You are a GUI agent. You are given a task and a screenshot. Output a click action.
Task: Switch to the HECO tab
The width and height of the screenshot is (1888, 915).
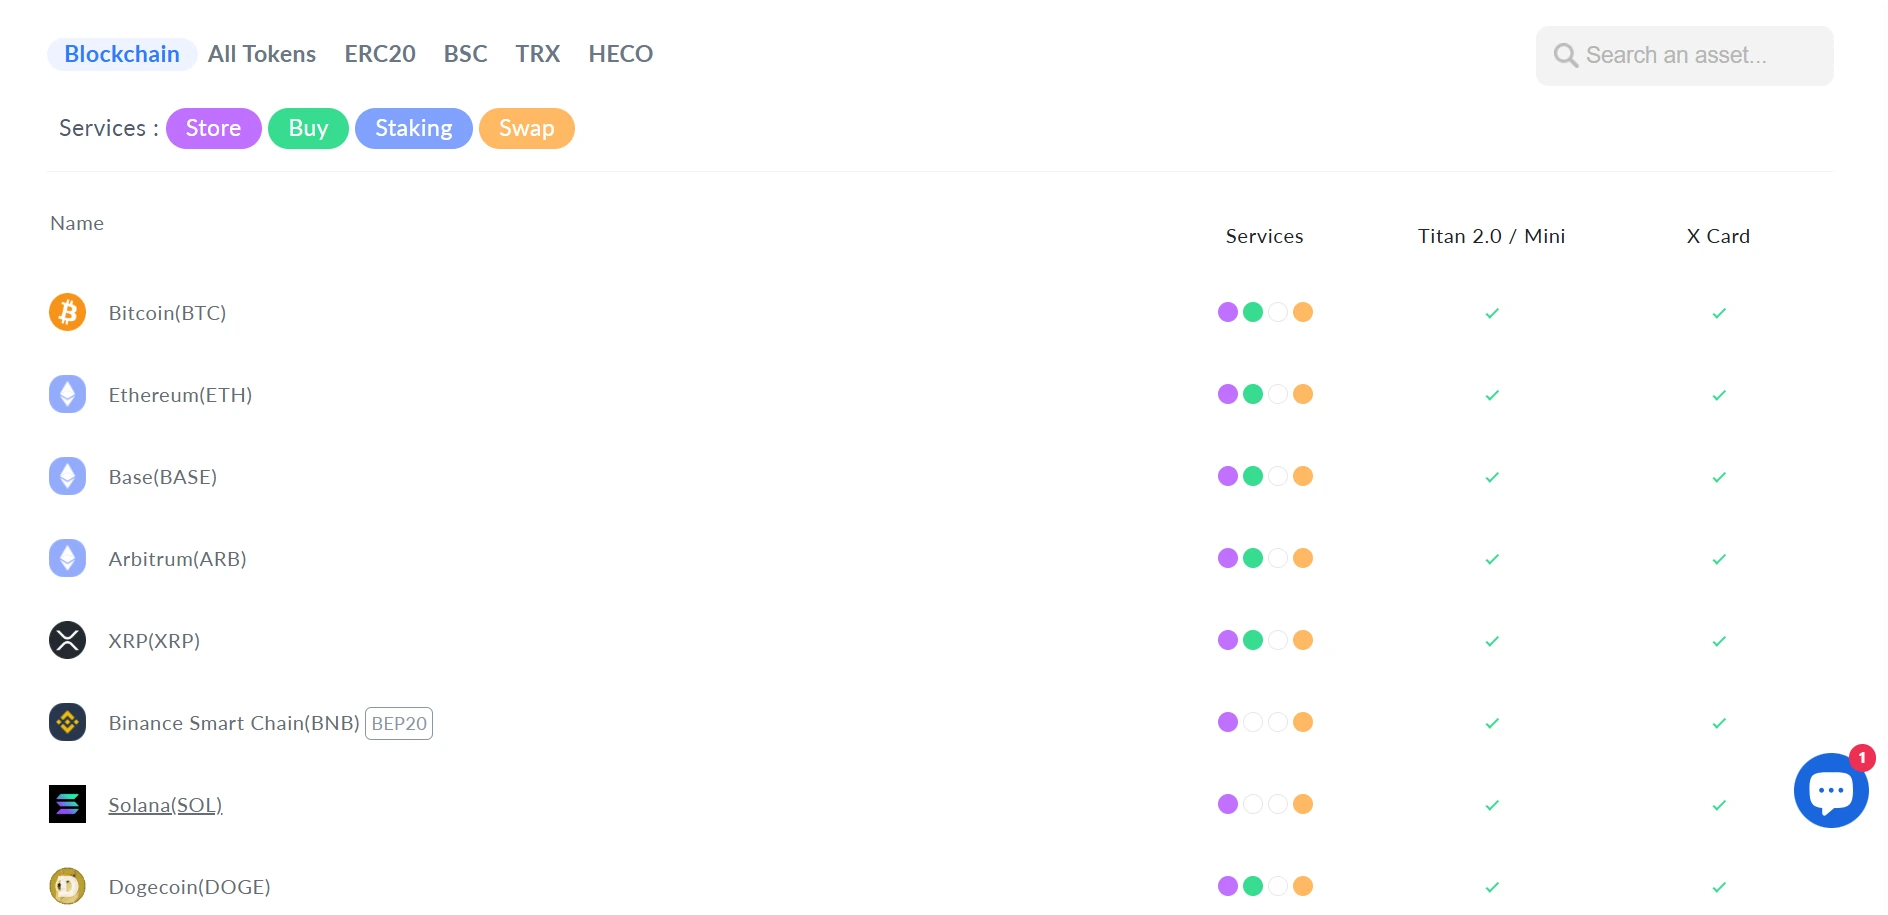pyautogui.click(x=621, y=54)
